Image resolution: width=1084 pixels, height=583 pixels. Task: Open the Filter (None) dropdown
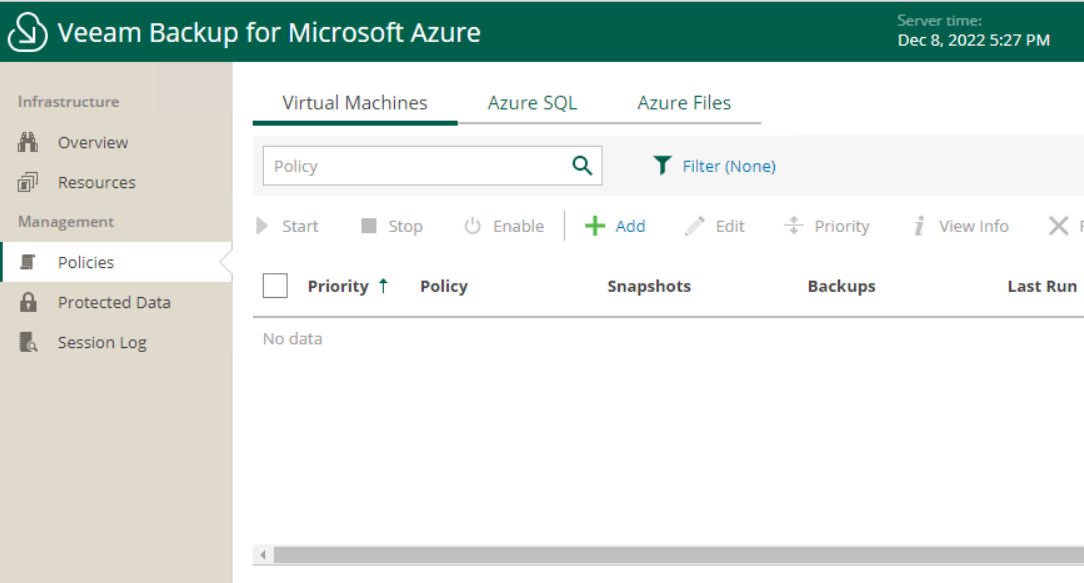(x=728, y=165)
